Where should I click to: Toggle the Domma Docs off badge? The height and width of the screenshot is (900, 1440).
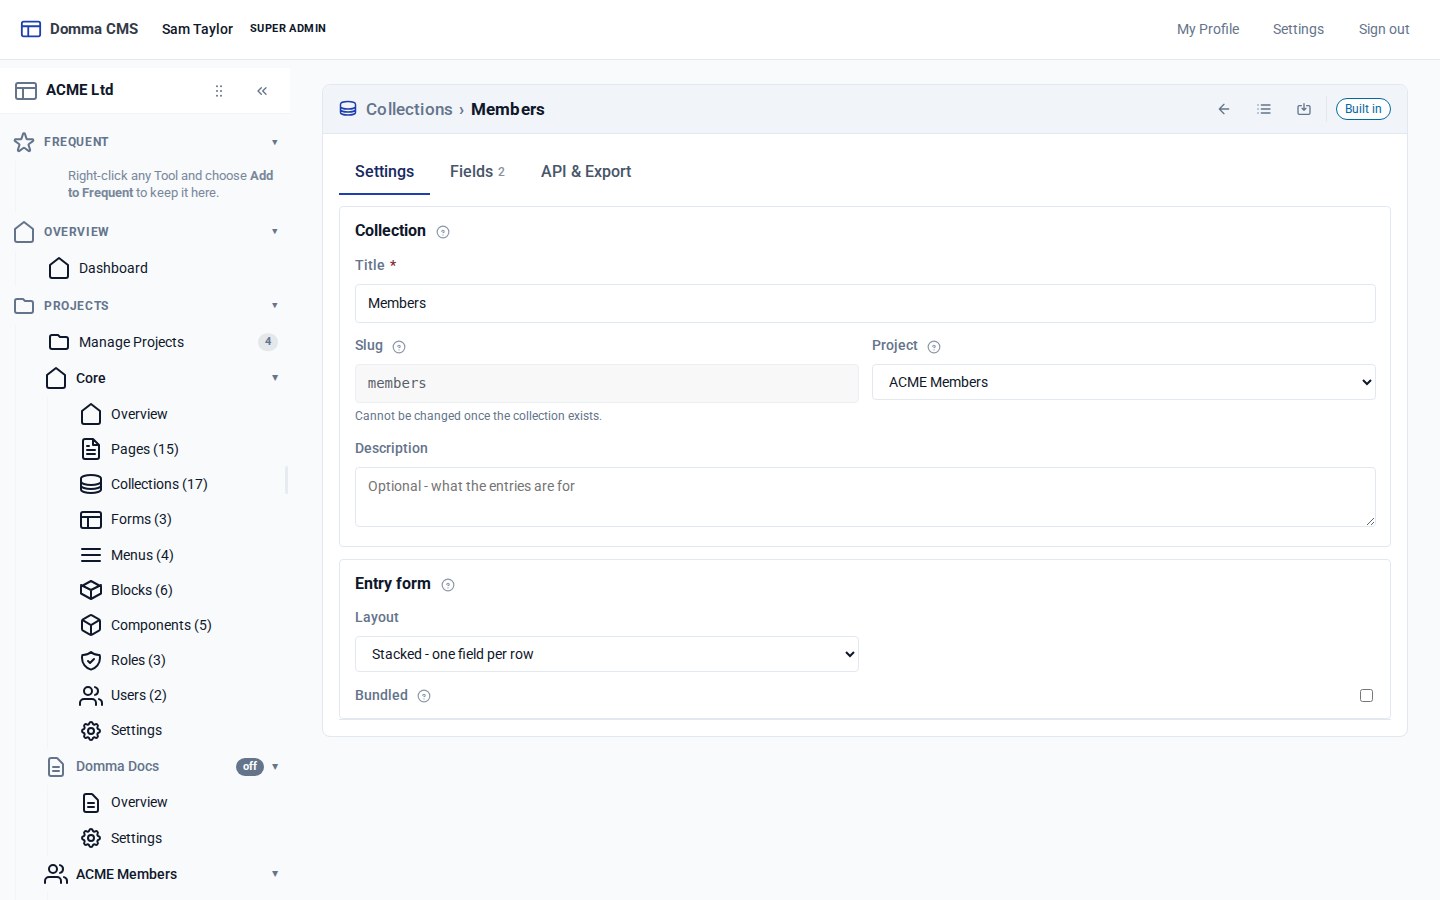(x=250, y=767)
